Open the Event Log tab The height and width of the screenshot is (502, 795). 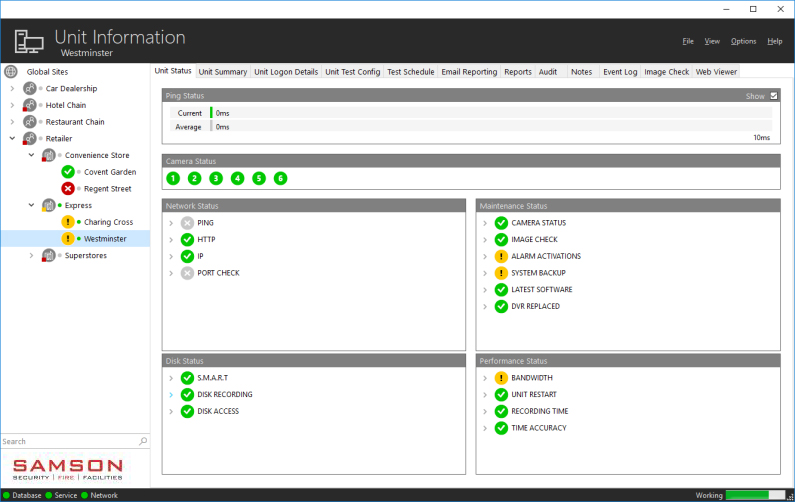[619, 72]
